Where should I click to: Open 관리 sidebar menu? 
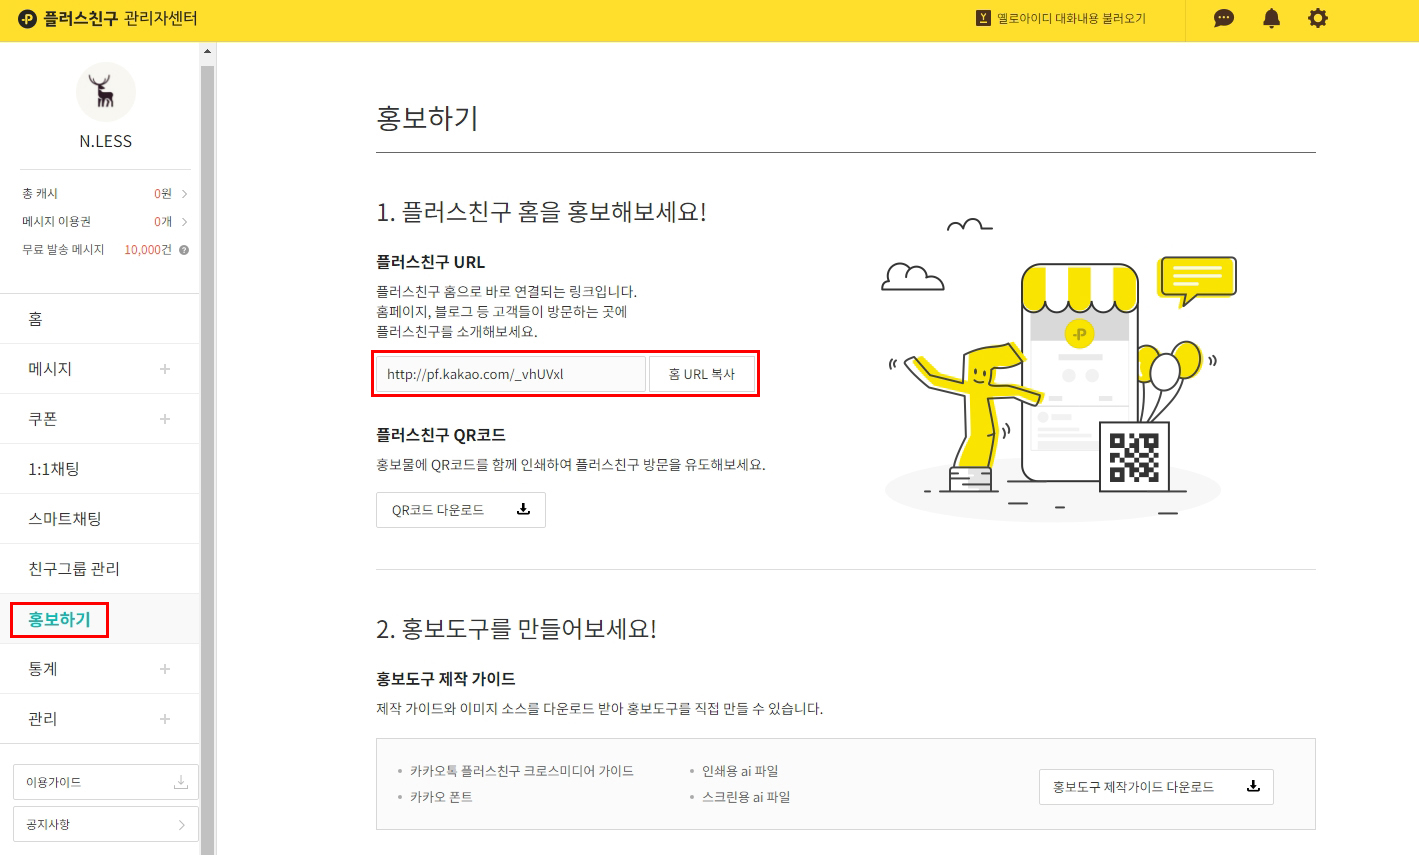[100, 719]
